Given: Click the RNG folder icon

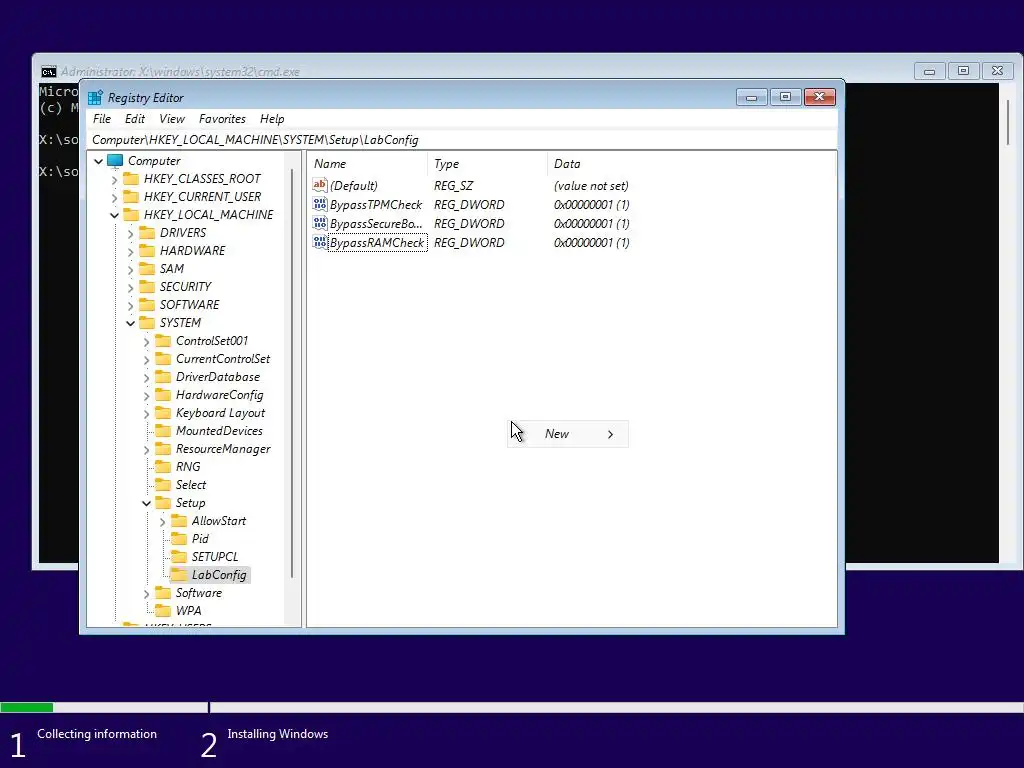Looking at the screenshot, I should click(x=163, y=467).
